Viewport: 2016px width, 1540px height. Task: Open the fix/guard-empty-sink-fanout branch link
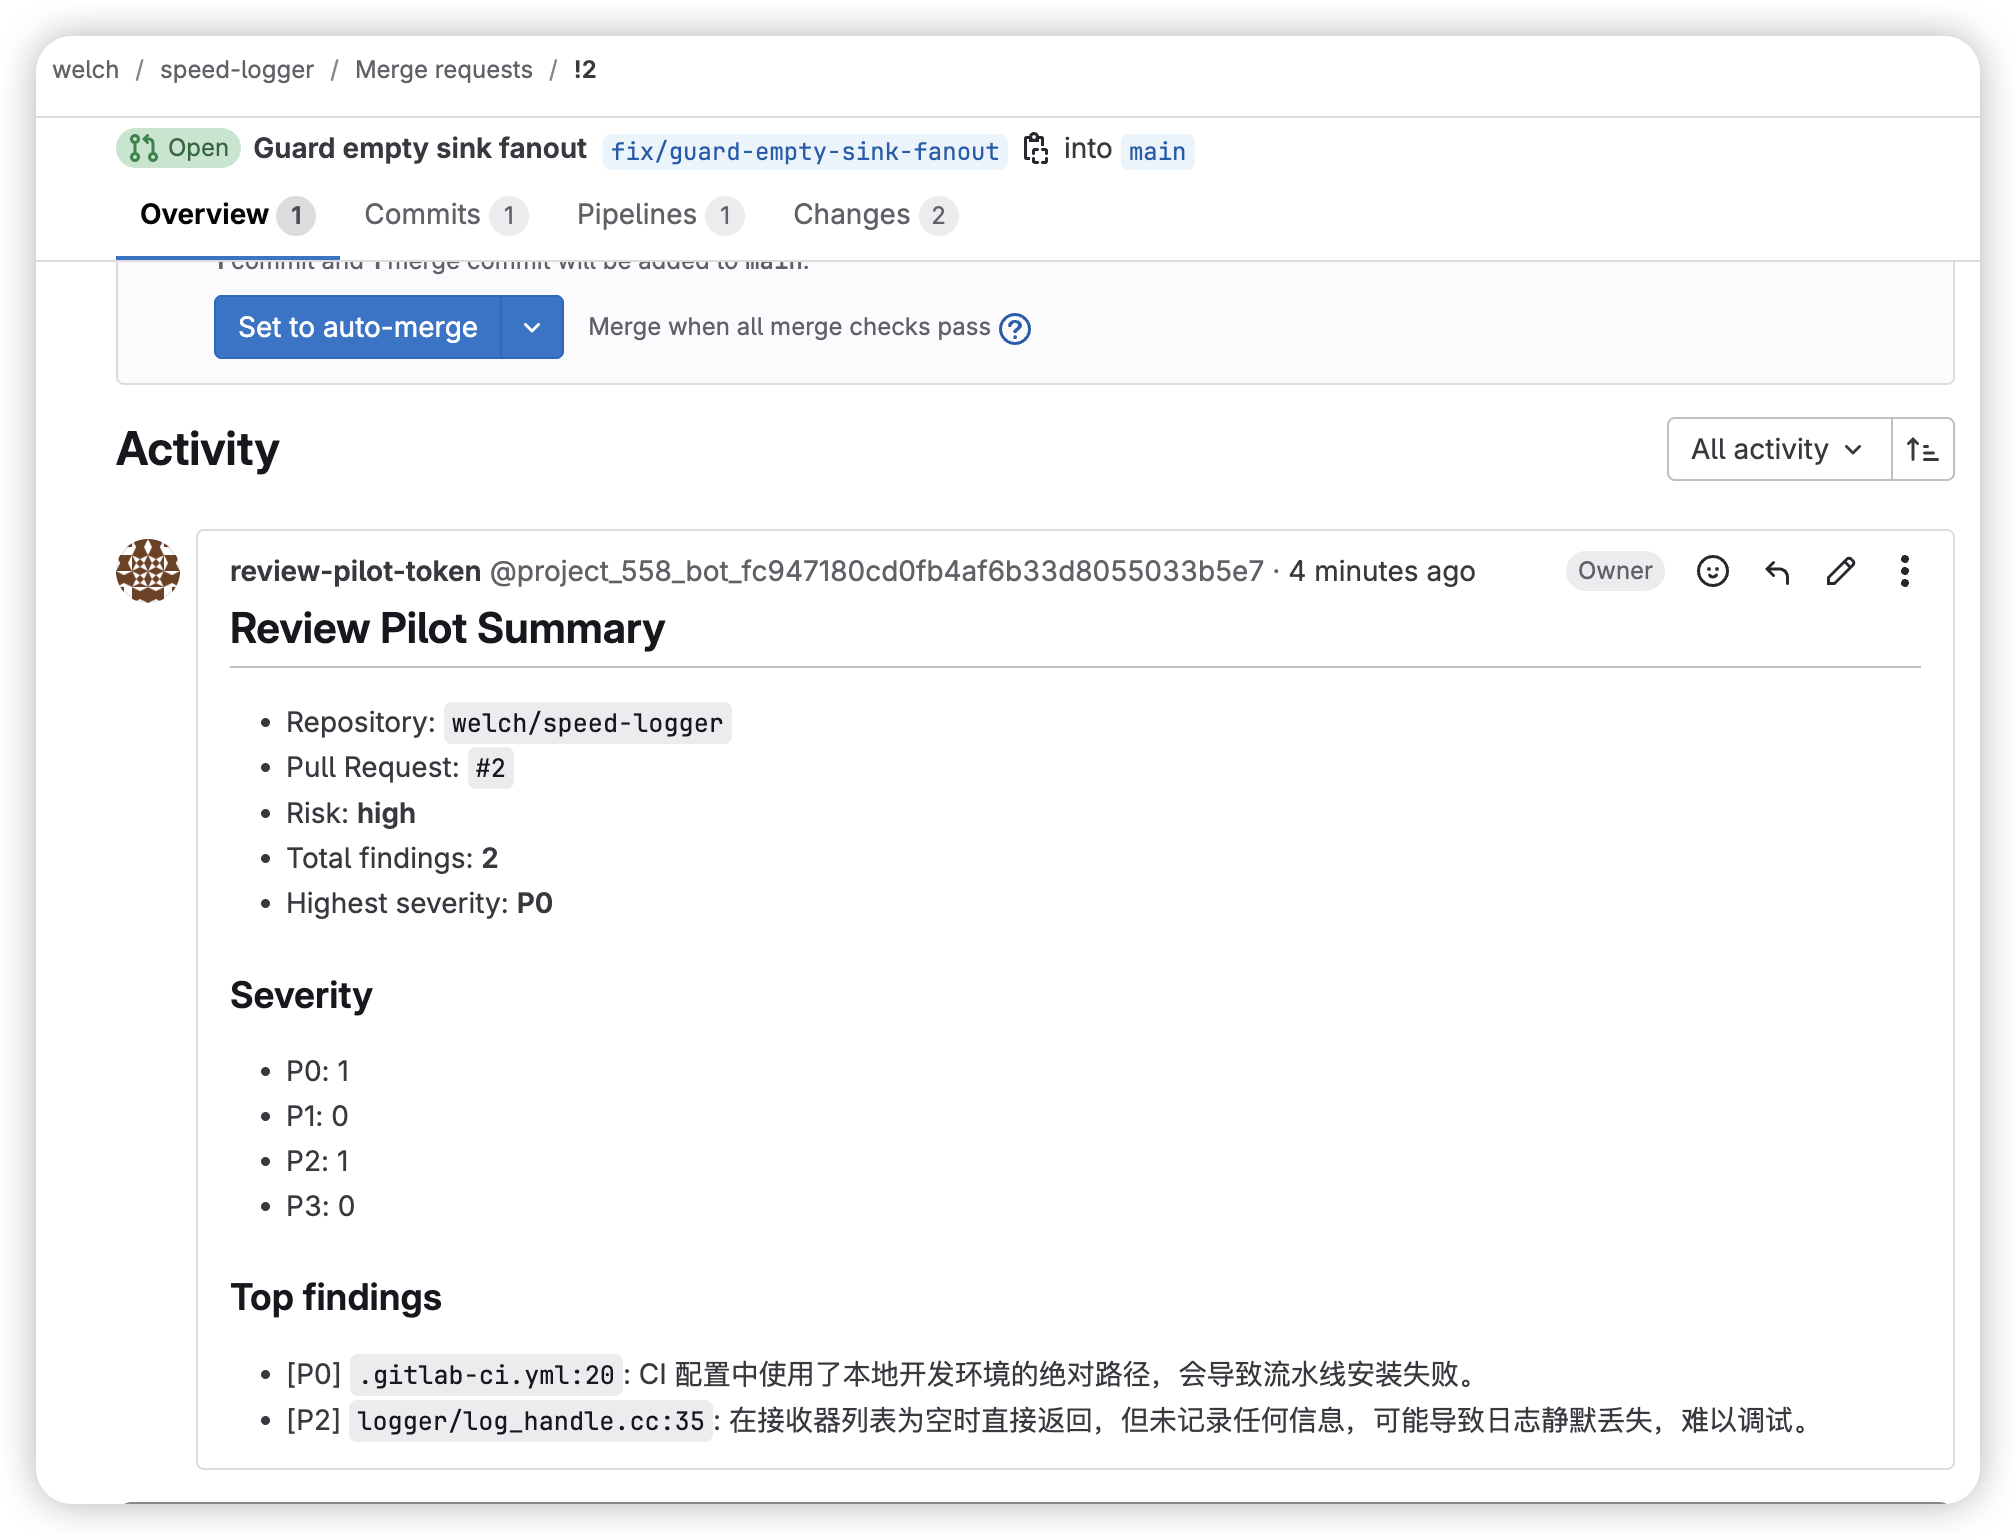tap(805, 151)
